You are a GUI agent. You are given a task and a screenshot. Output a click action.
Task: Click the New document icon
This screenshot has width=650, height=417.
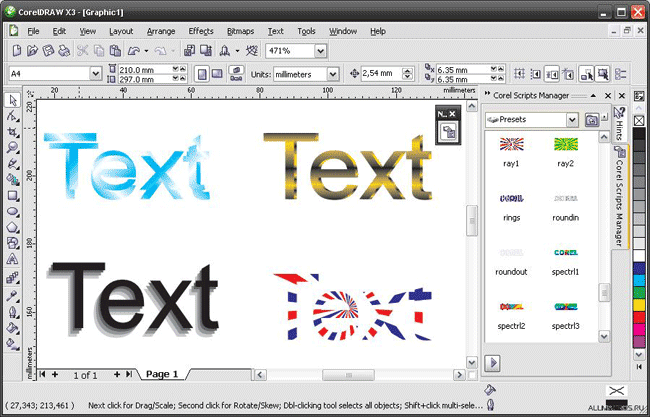click(17, 51)
